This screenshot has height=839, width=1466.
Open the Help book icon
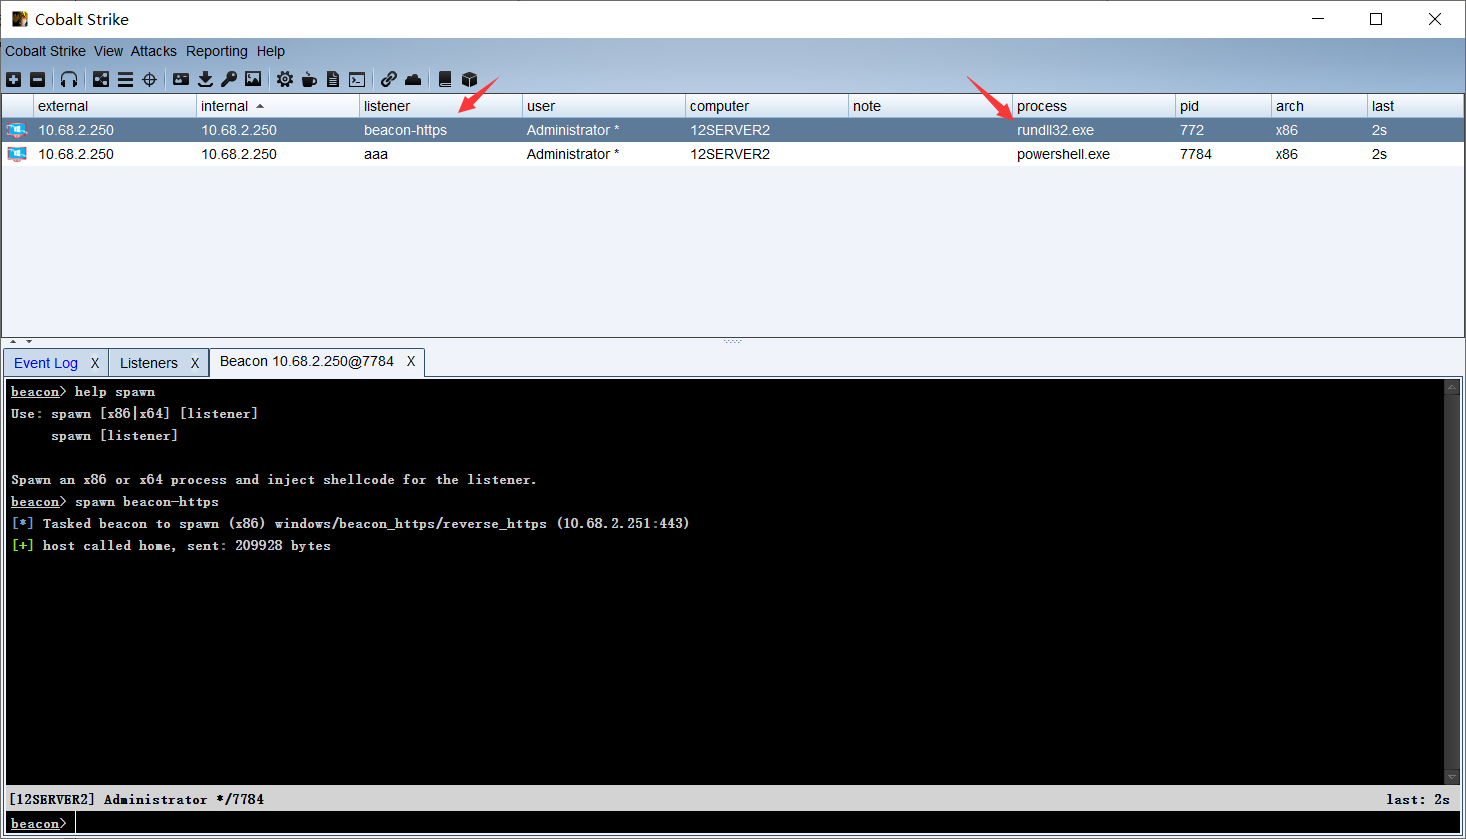(x=445, y=79)
